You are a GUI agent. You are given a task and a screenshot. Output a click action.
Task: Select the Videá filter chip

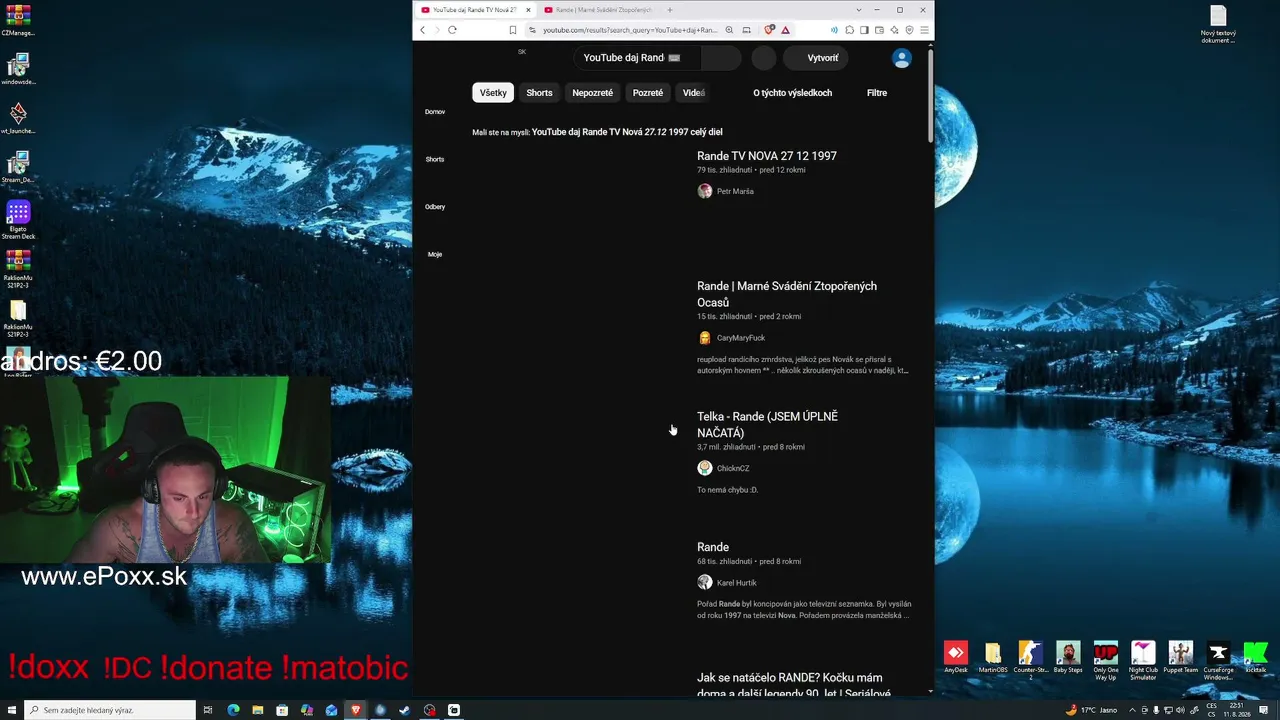[694, 93]
